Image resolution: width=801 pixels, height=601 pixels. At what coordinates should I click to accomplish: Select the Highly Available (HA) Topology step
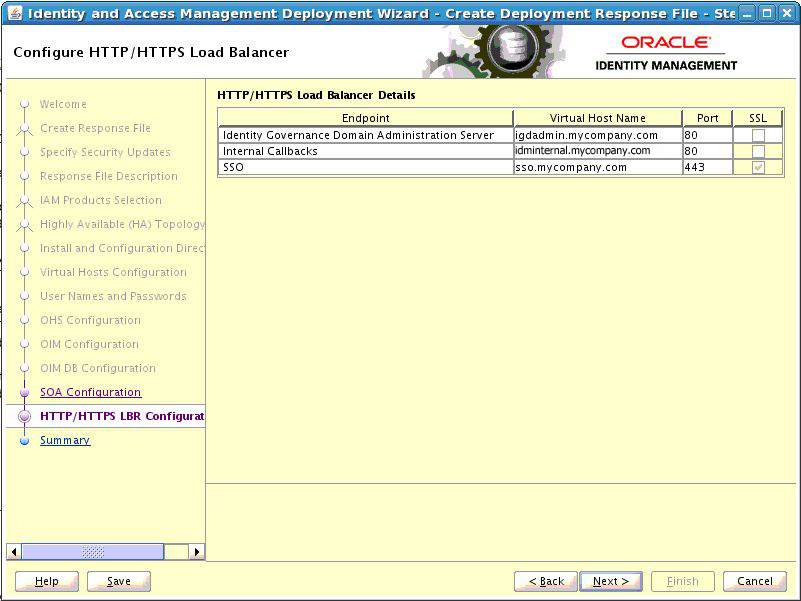coord(122,224)
